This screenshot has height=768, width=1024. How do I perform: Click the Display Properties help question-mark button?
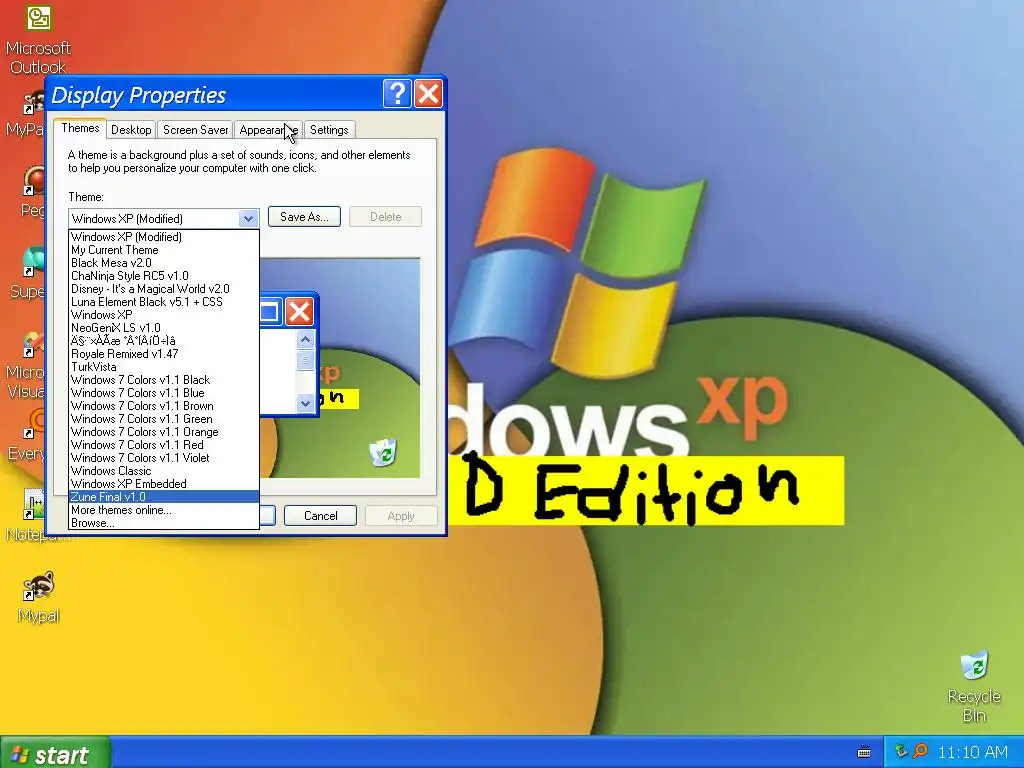397,94
